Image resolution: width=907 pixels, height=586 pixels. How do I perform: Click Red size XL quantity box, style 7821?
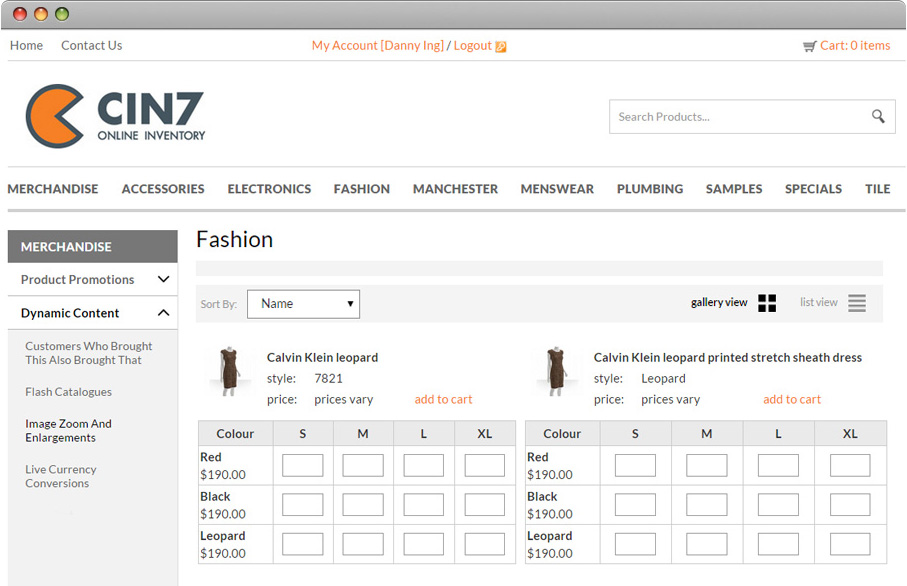click(485, 465)
